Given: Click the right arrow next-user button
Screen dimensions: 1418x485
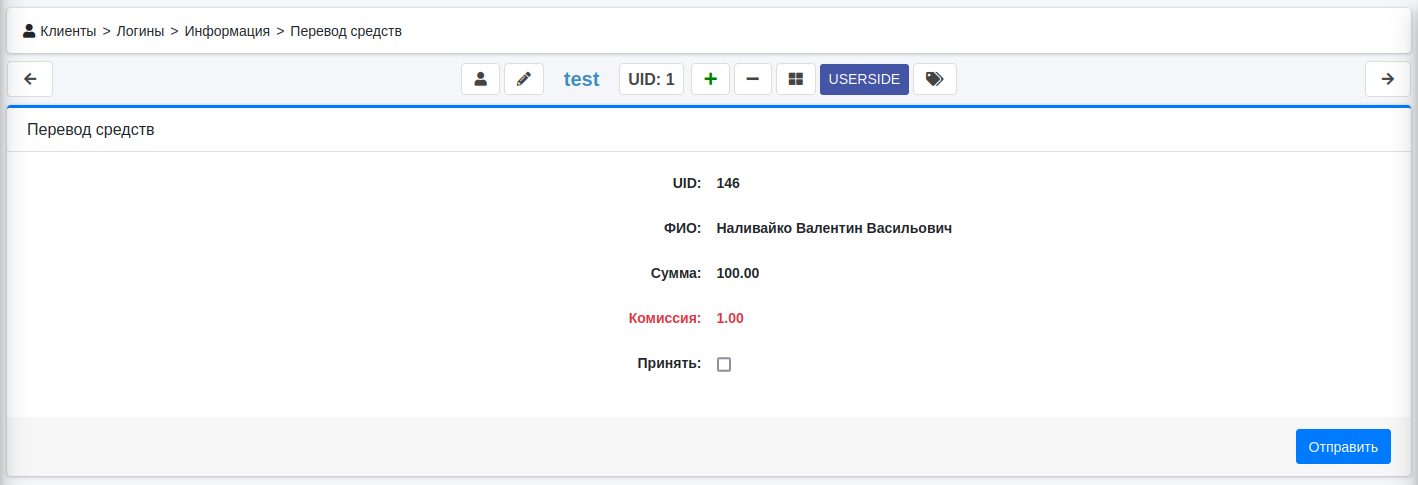Looking at the screenshot, I should [1387, 79].
